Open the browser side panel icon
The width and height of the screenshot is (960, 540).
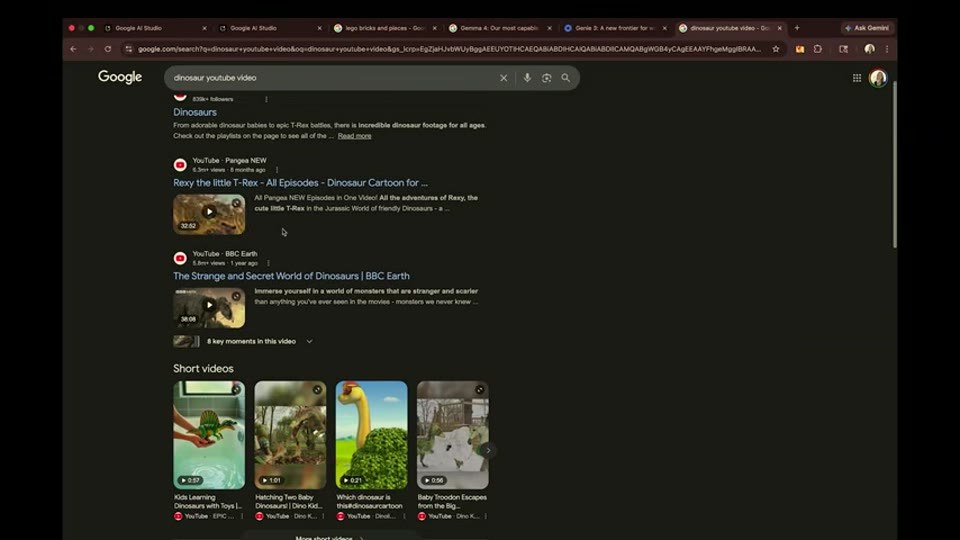point(844,49)
